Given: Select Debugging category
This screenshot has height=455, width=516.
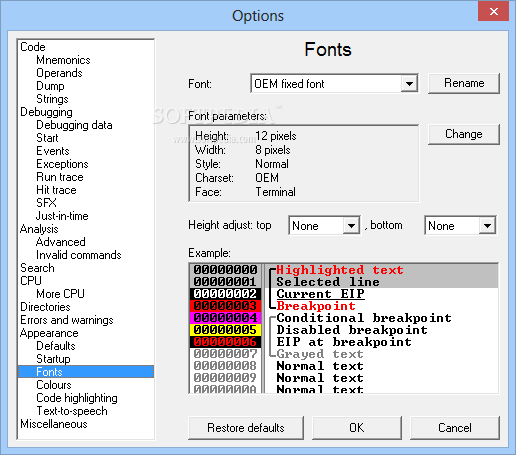Looking at the screenshot, I should click(46, 112).
